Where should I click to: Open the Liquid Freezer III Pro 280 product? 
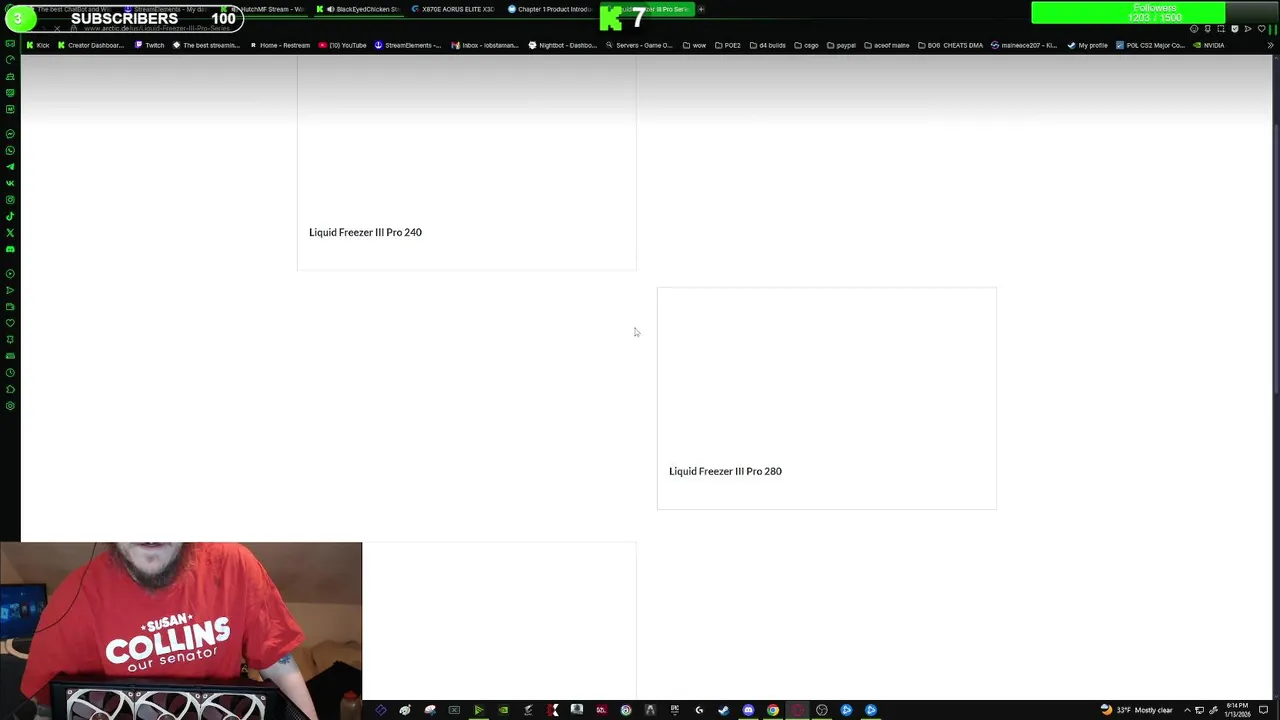[725, 471]
